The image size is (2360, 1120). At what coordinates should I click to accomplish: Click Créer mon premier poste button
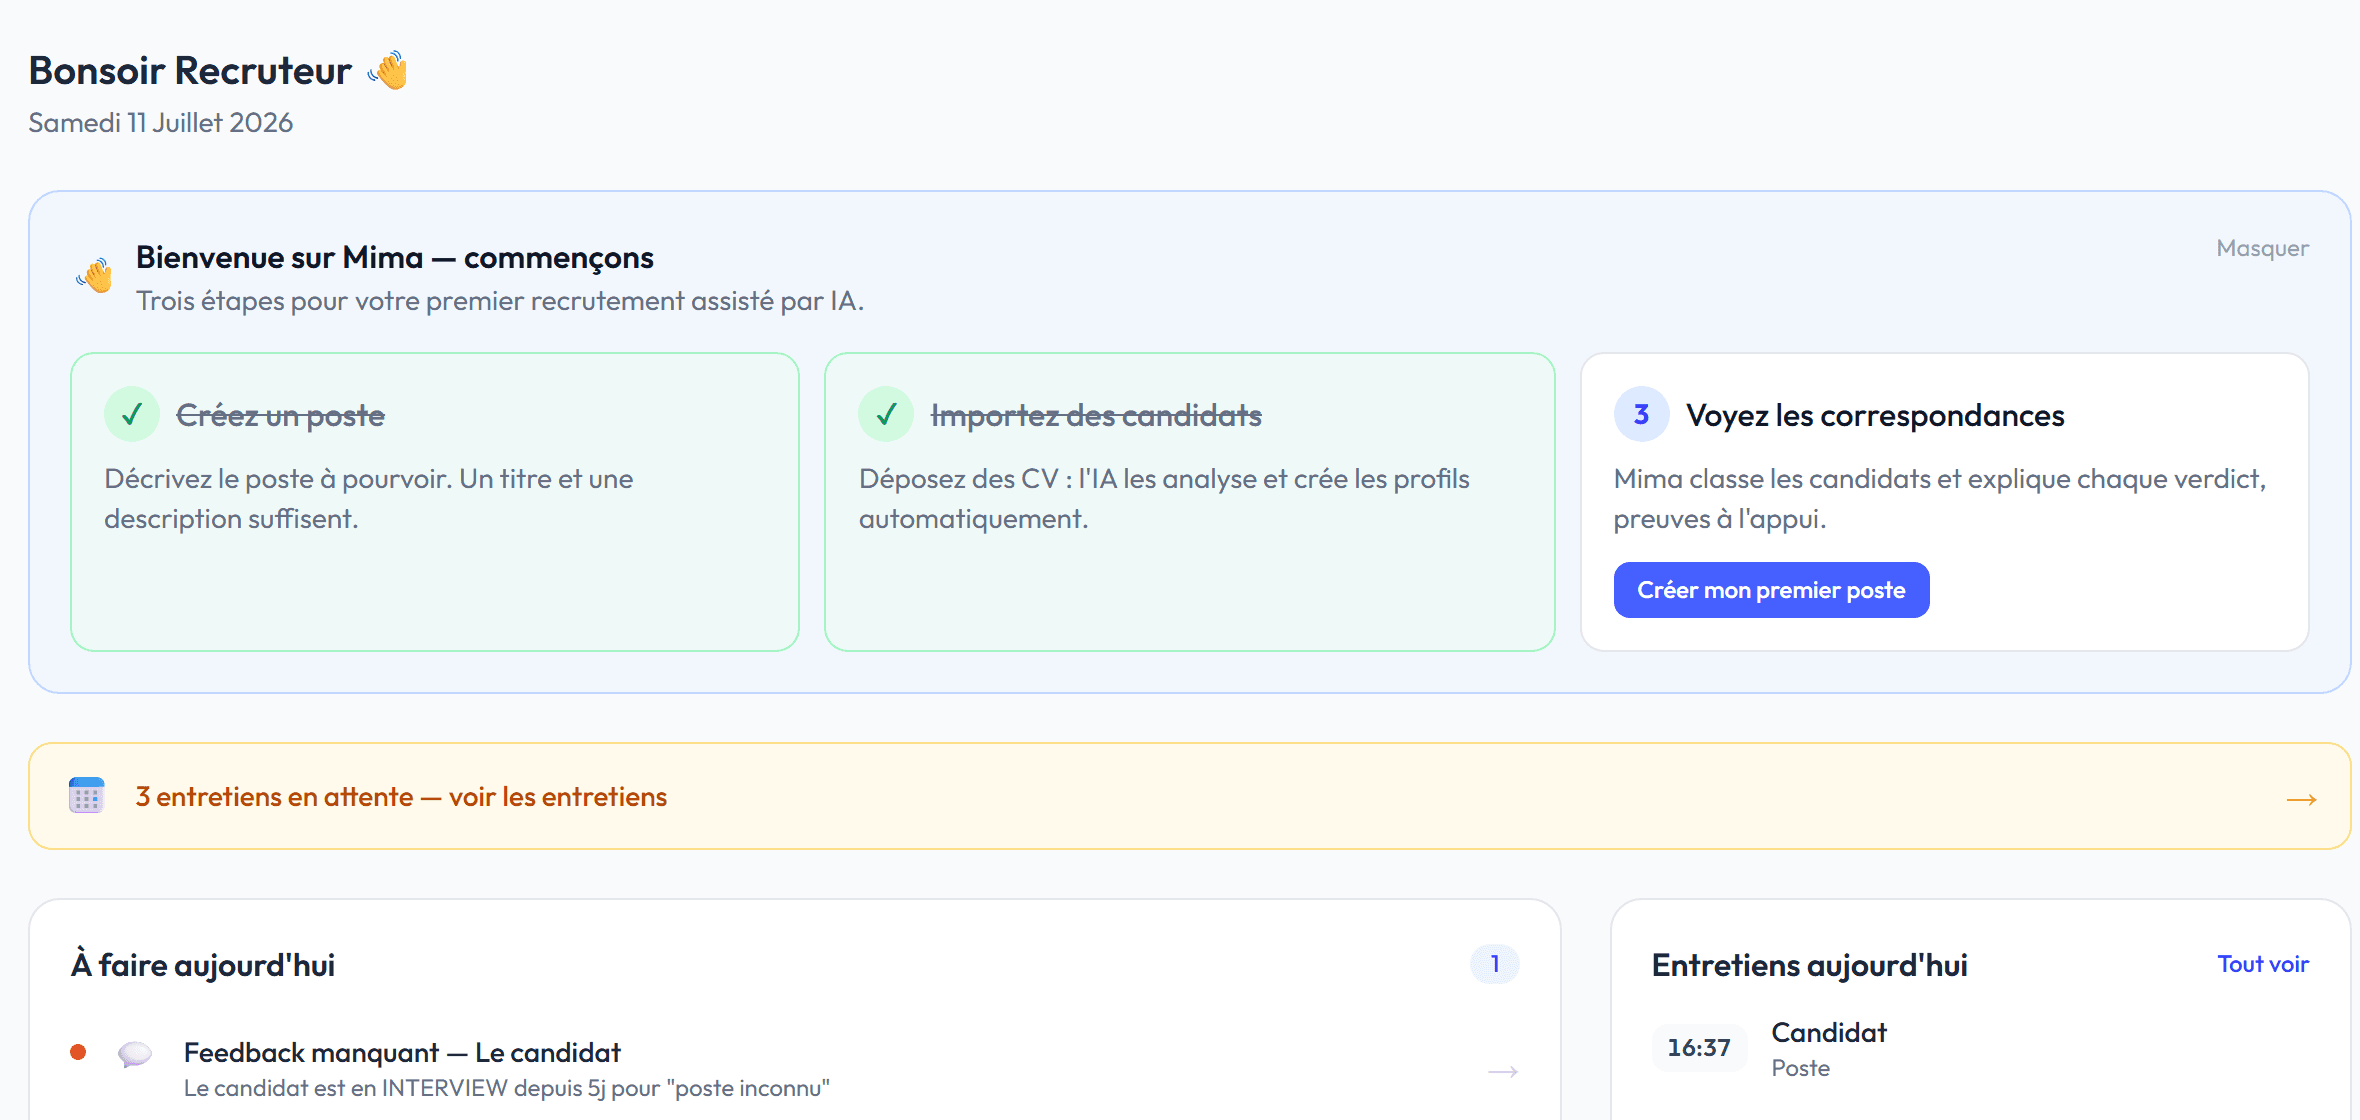click(x=1771, y=590)
